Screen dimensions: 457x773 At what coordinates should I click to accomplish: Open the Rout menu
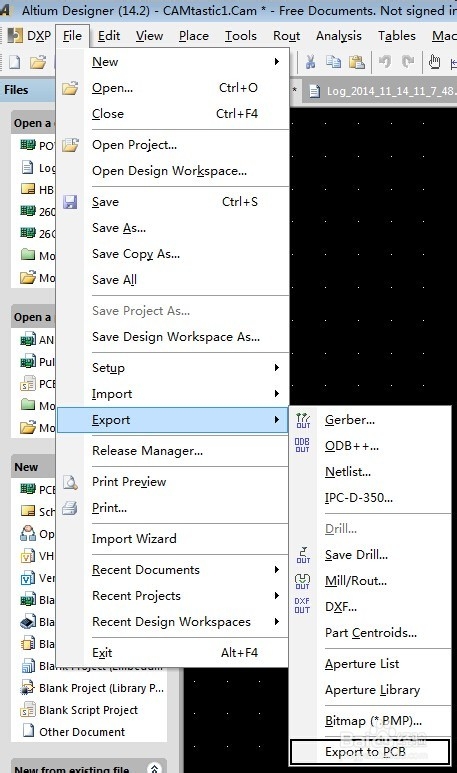[x=286, y=36]
